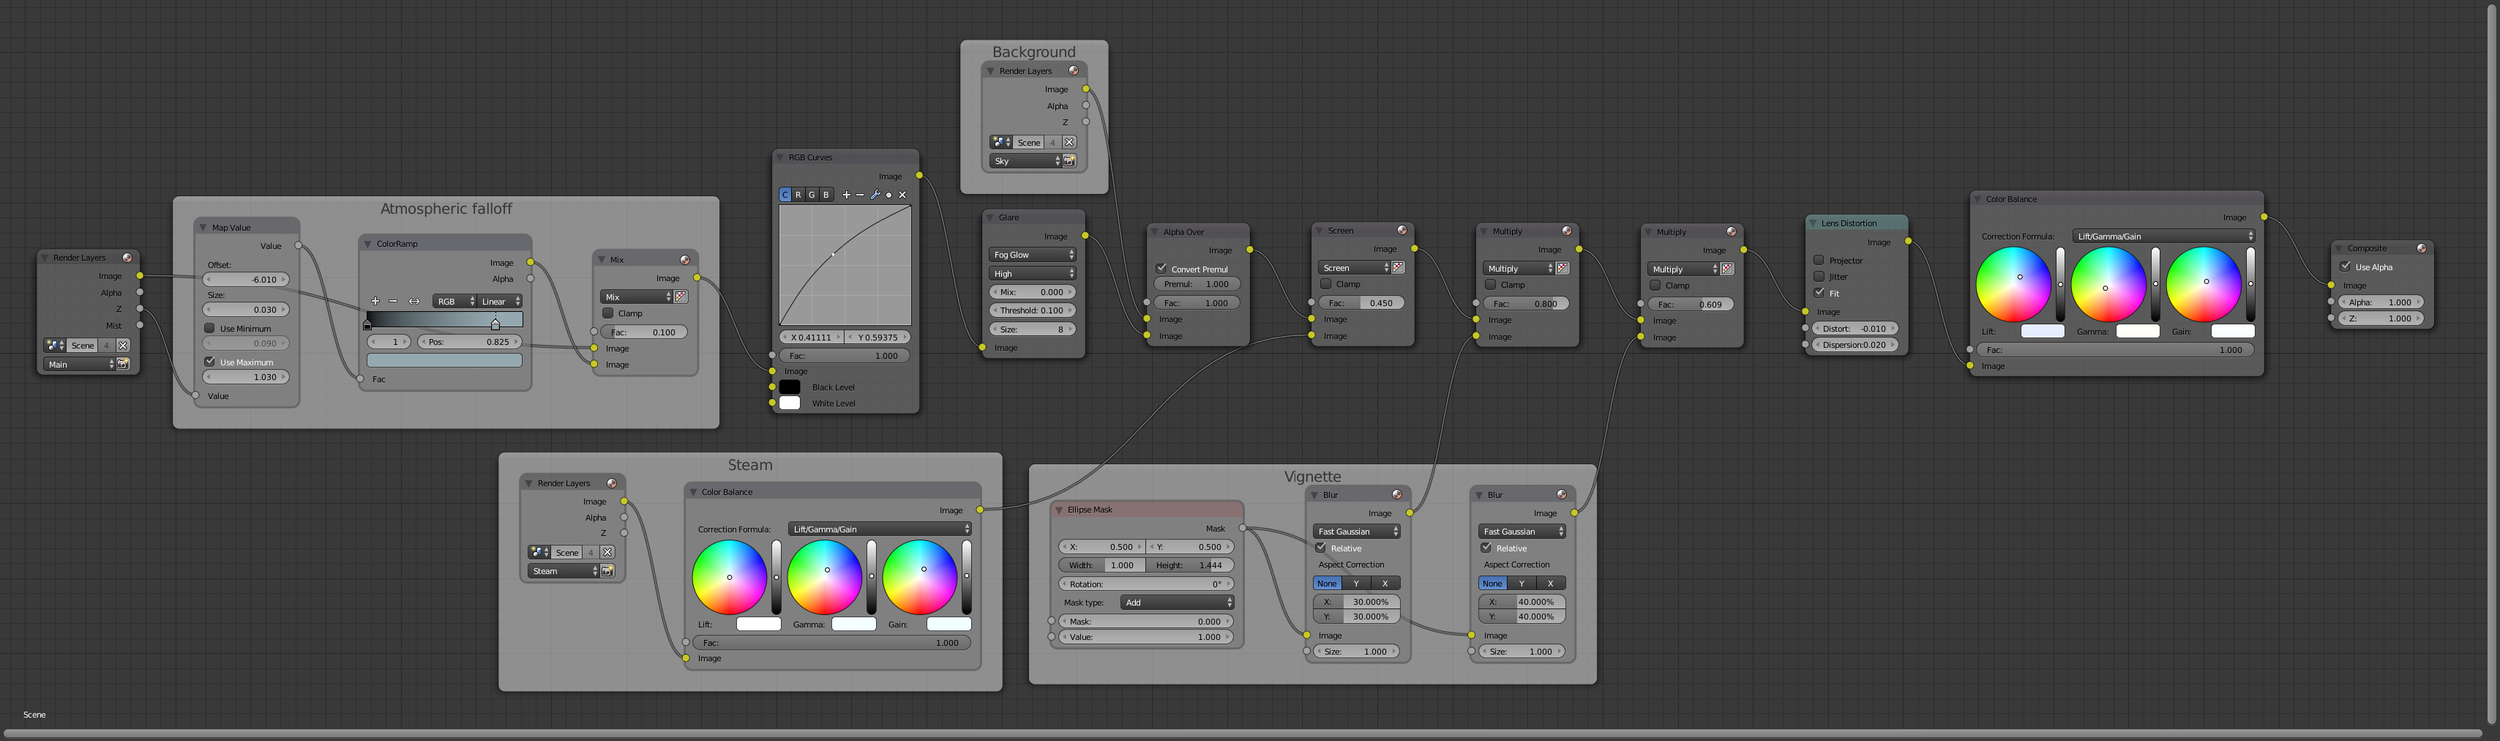This screenshot has height=741, width=2500.
Task: Open RGB Curves clipping options dot icon
Action: [x=889, y=195]
